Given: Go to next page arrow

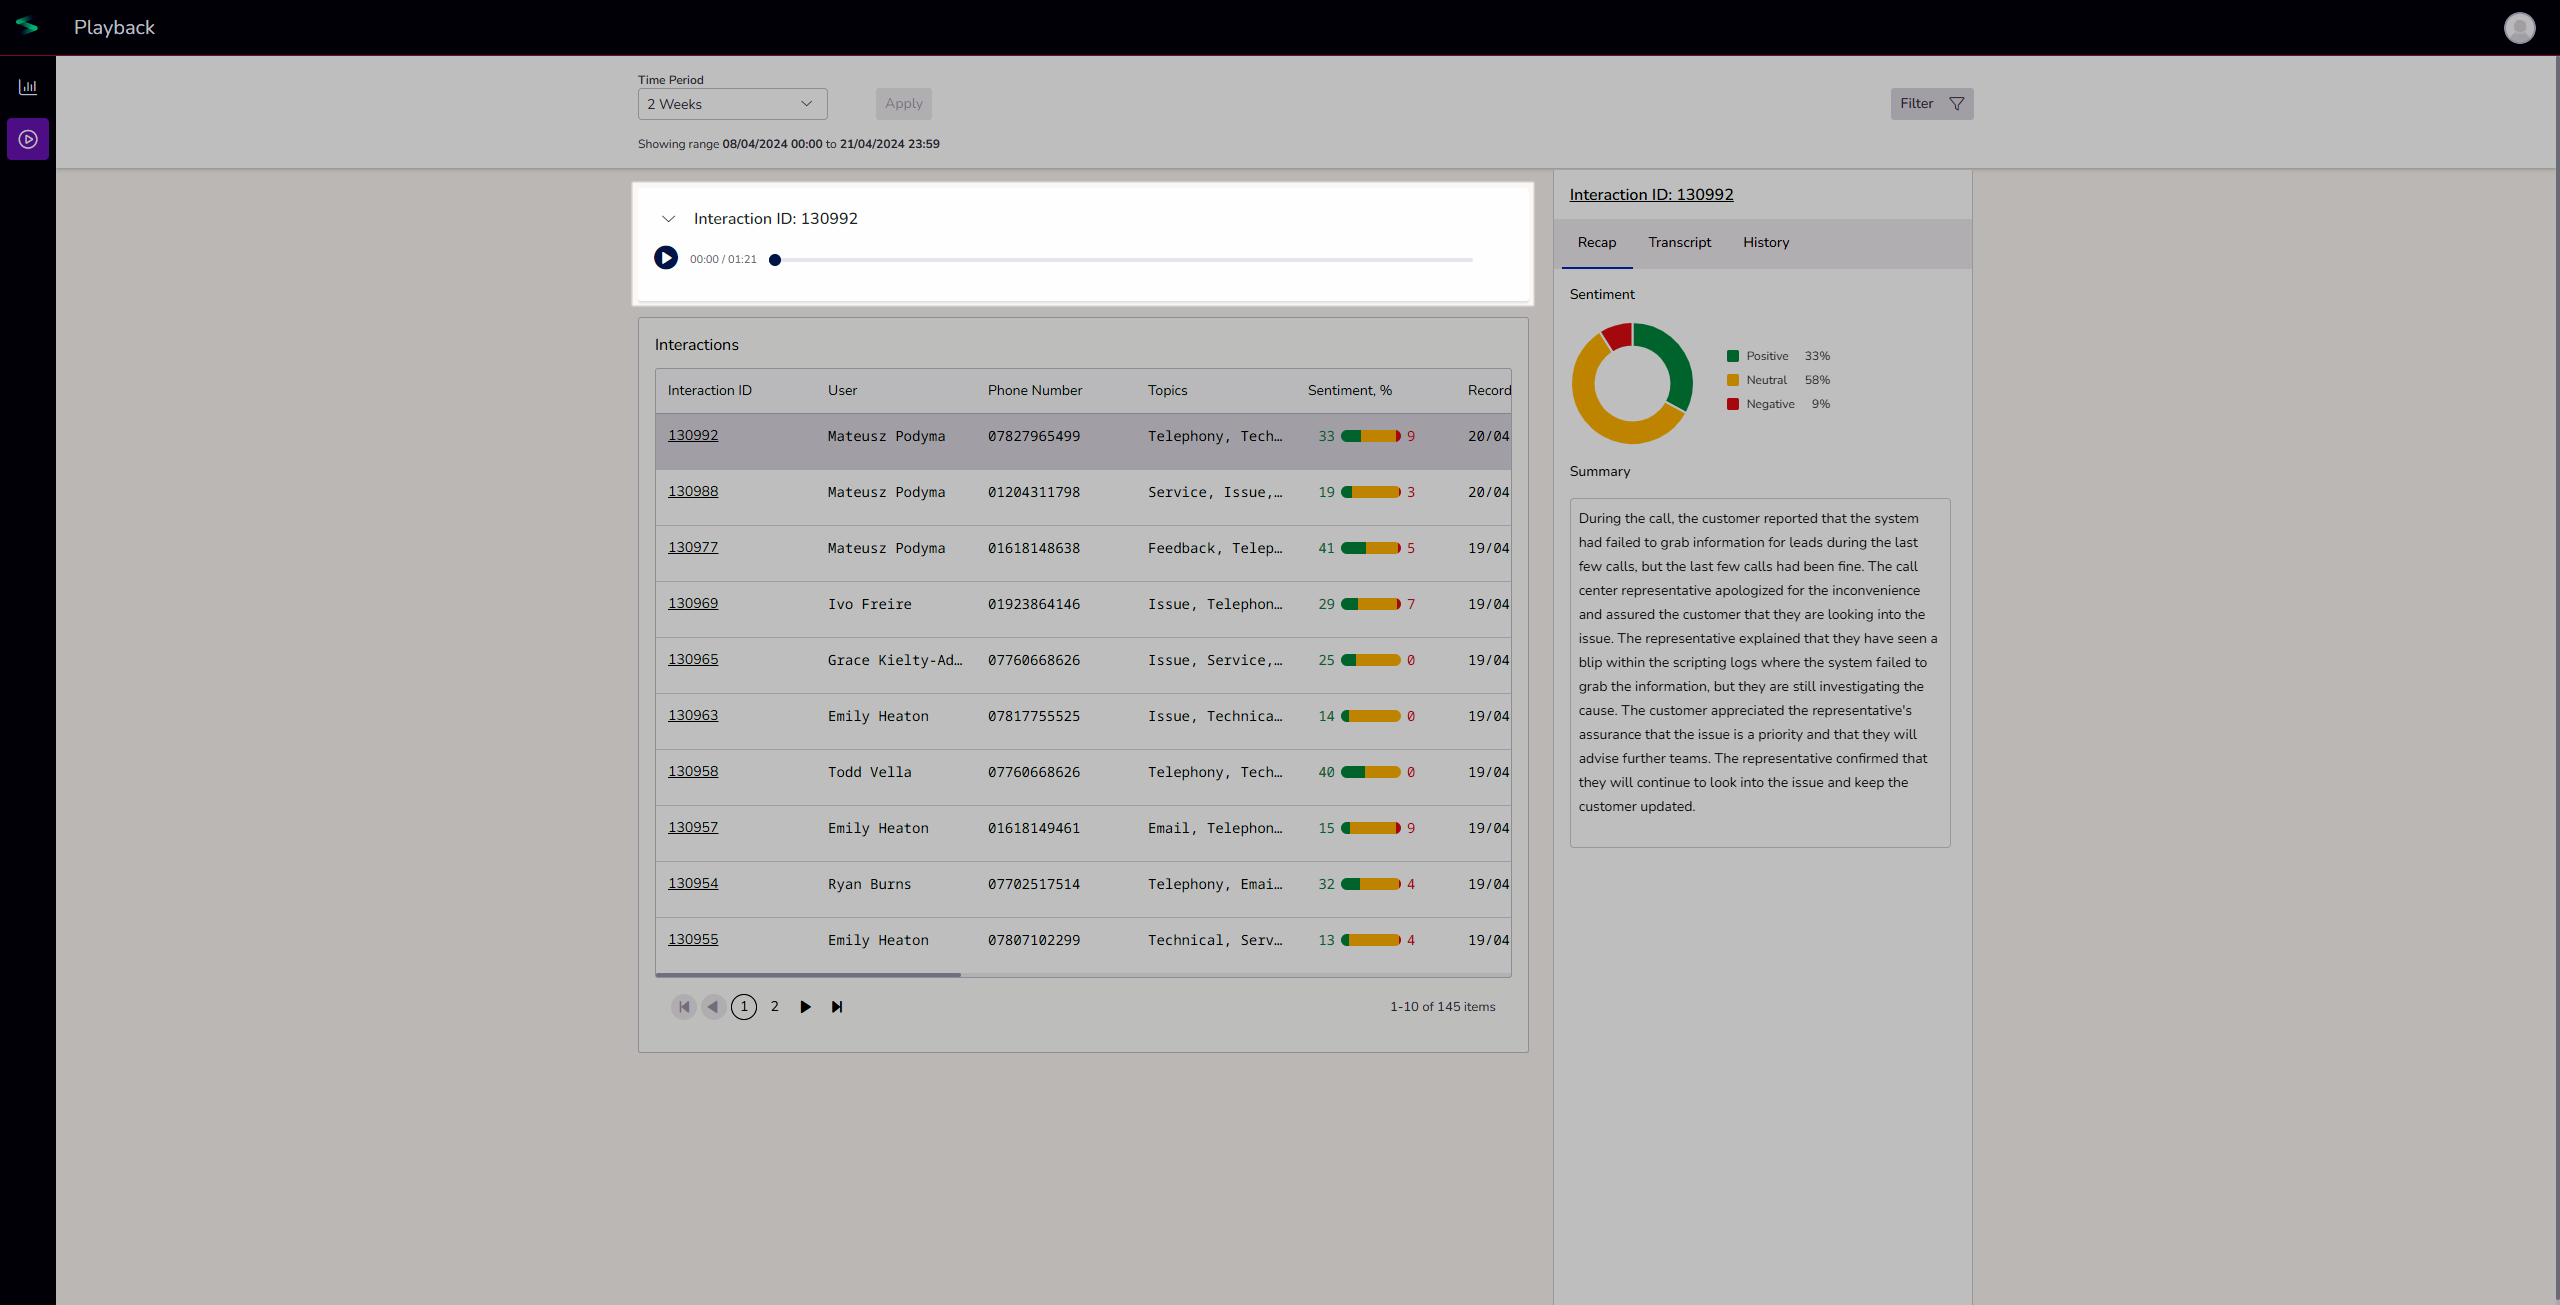Looking at the screenshot, I should coord(805,1007).
